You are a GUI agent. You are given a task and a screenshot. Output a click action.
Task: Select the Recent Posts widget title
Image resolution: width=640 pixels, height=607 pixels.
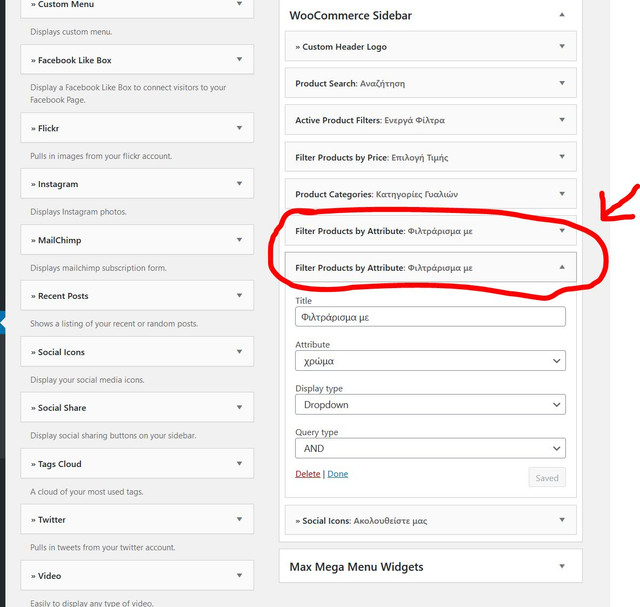pyautogui.click(x=63, y=296)
